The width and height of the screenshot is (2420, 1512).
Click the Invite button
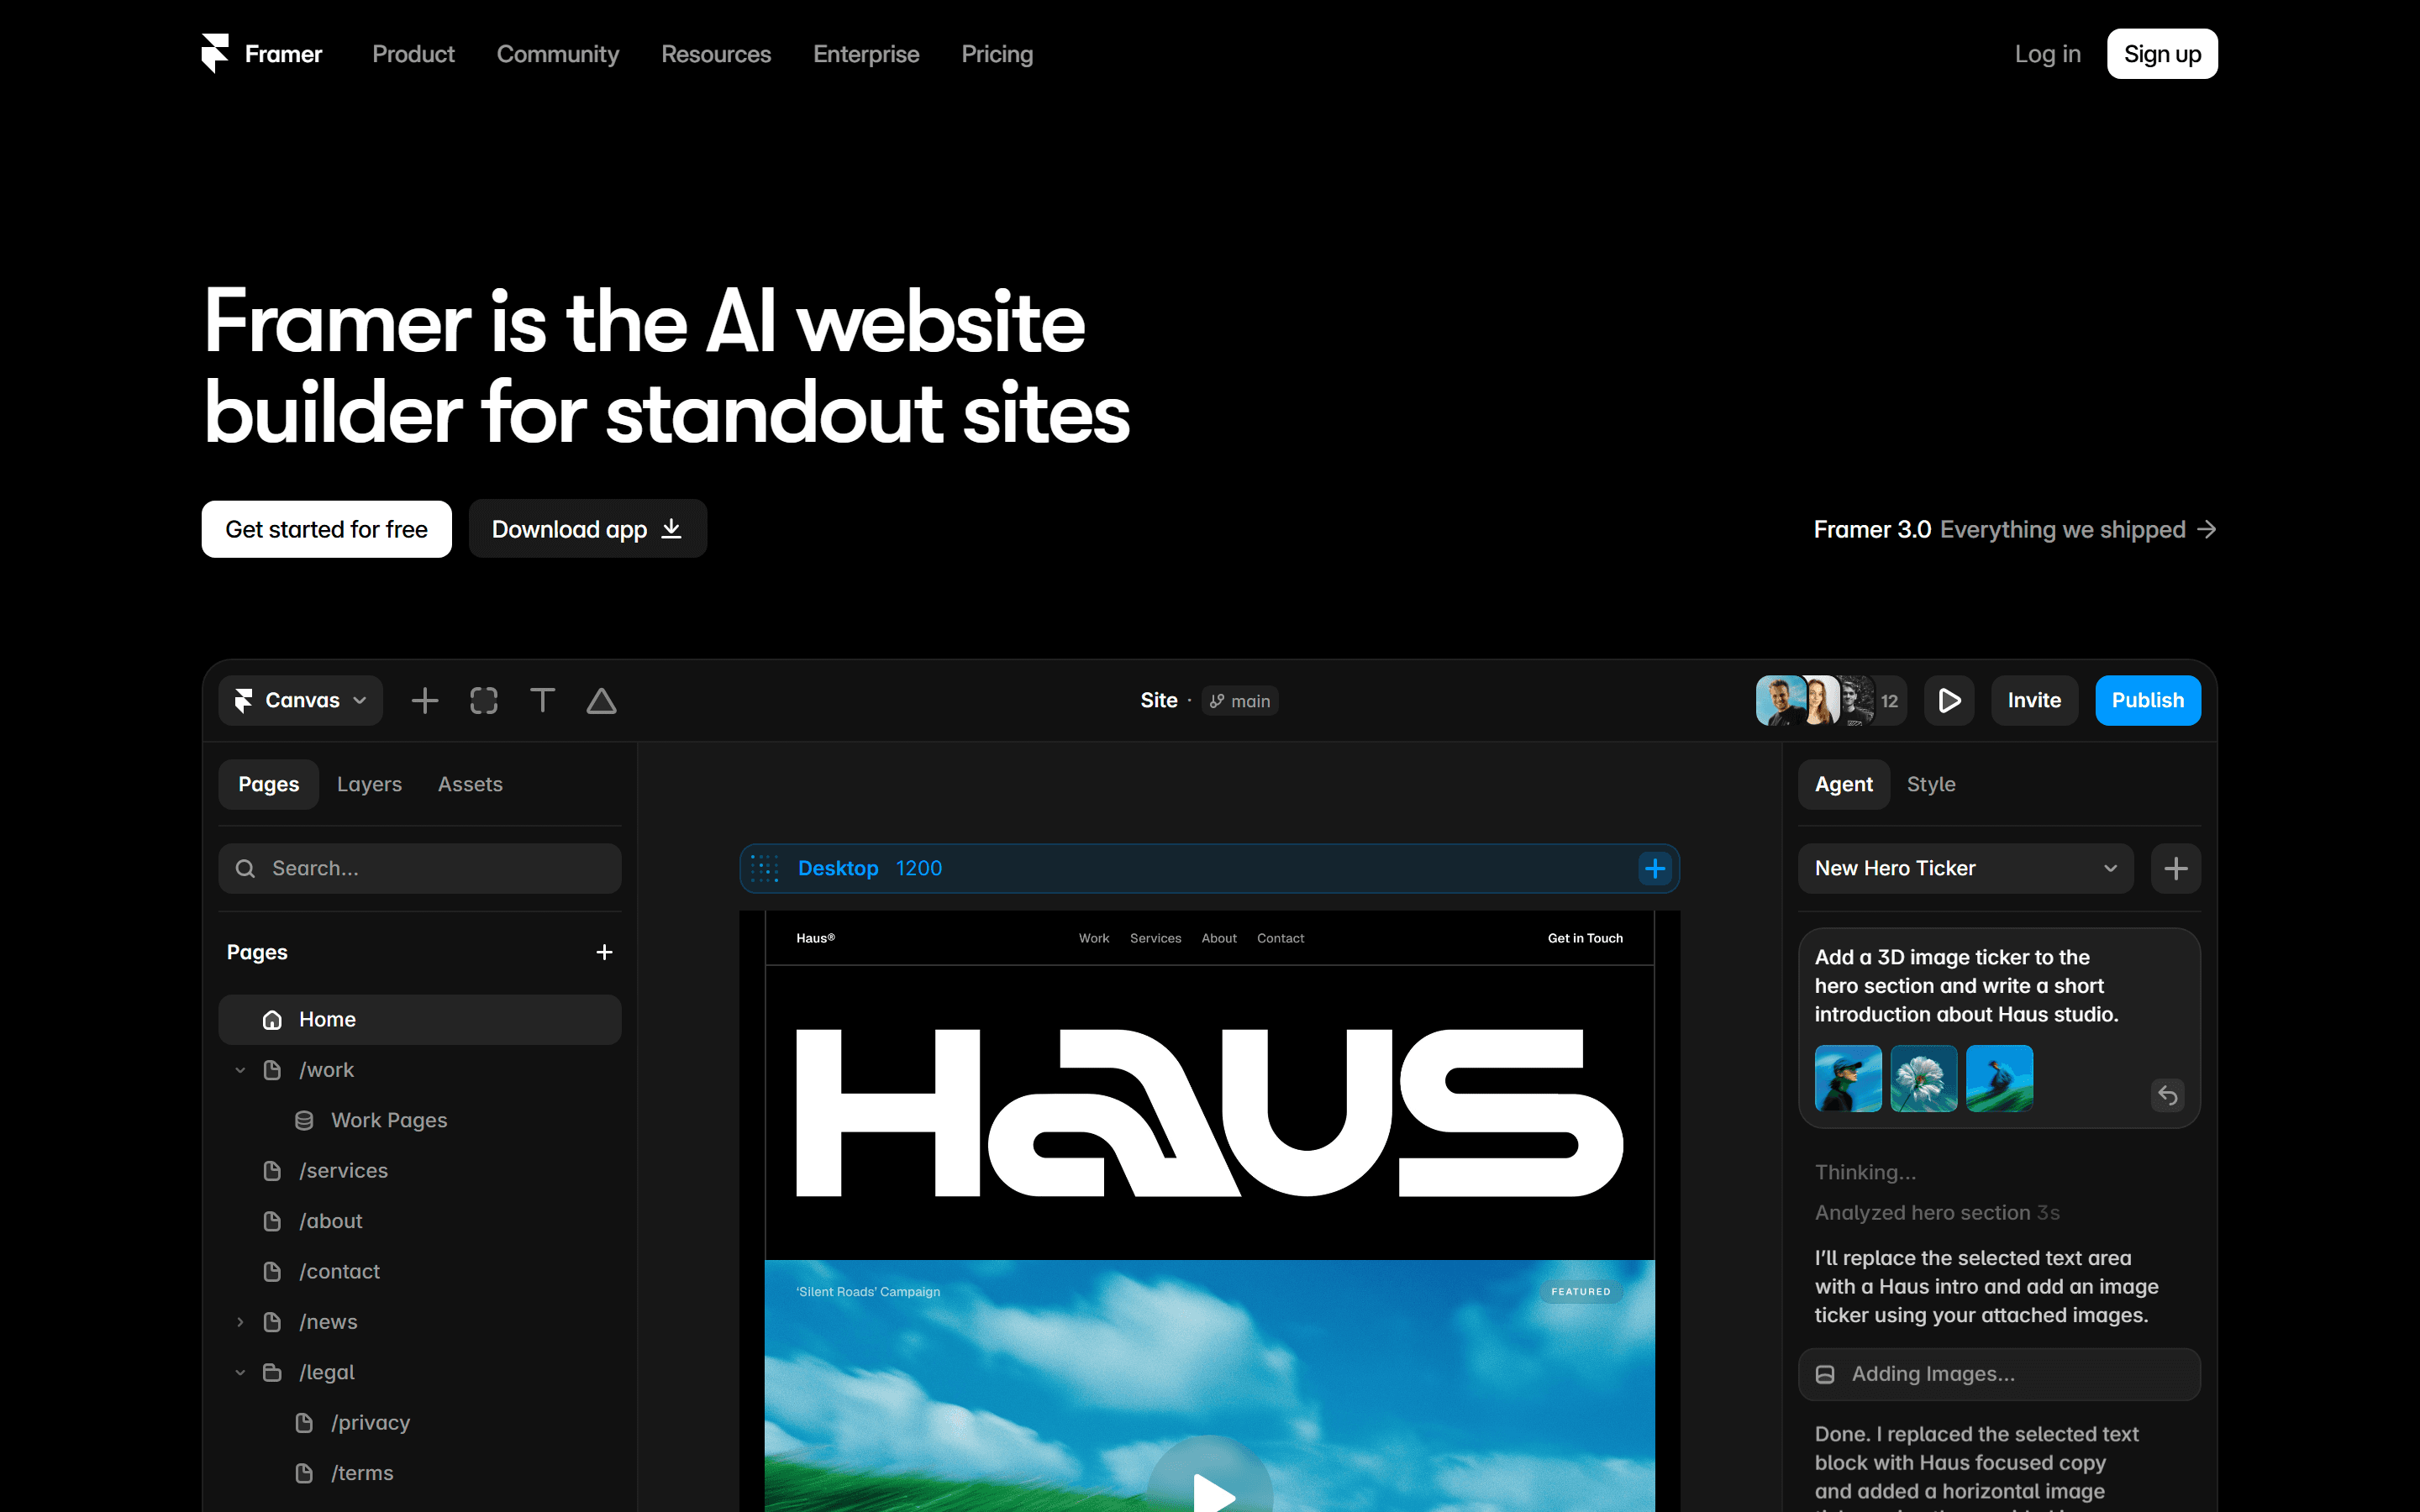tap(2034, 701)
